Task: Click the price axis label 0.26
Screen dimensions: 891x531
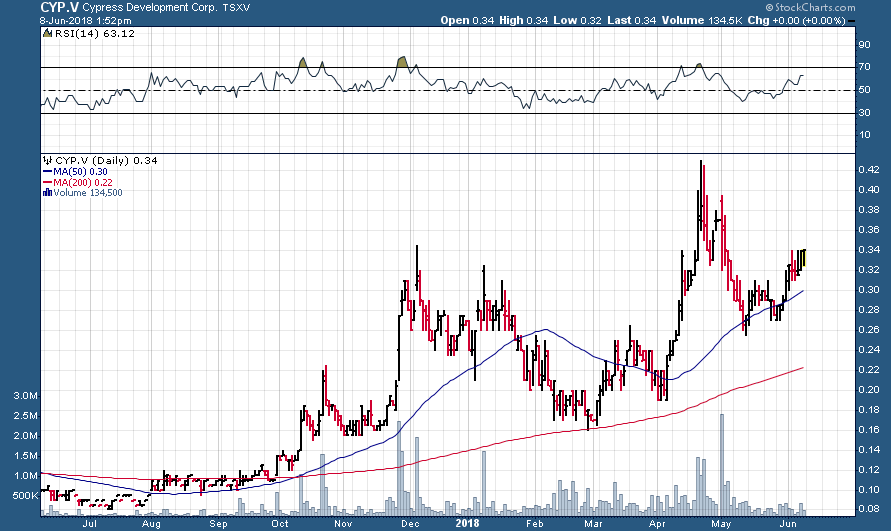Action: click(x=869, y=329)
